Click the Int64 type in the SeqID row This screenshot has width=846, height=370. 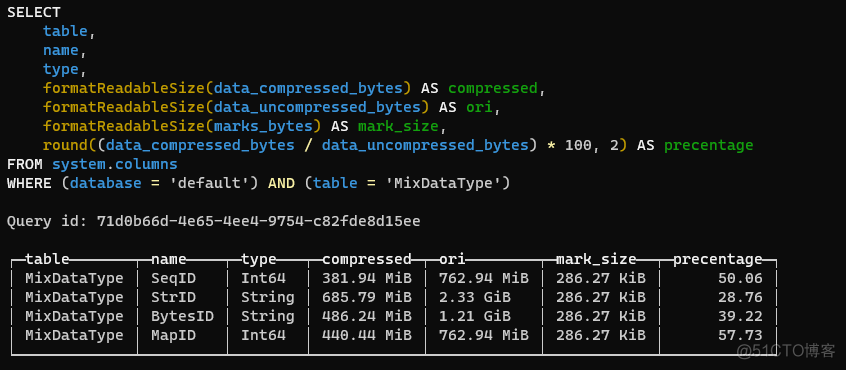tap(263, 278)
